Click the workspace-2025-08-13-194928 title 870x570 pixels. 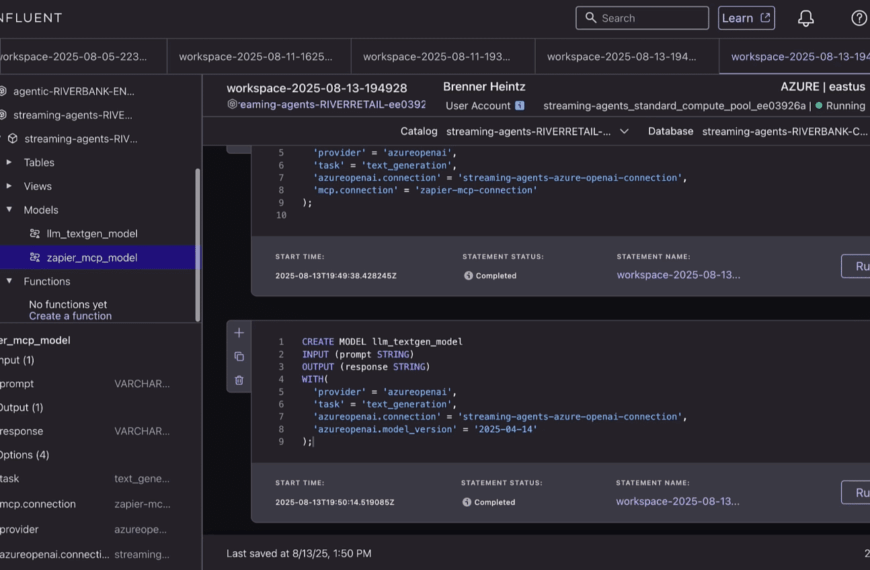pyautogui.click(x=317, y=88)
